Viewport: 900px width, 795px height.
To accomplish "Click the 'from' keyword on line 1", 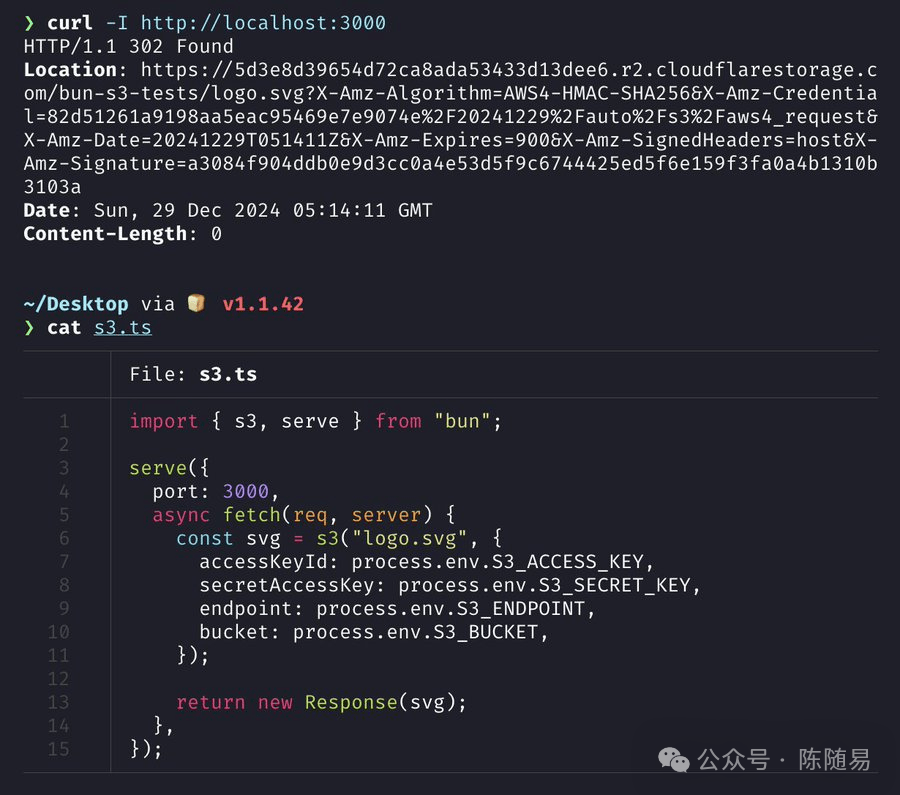I will pos(398,421).
